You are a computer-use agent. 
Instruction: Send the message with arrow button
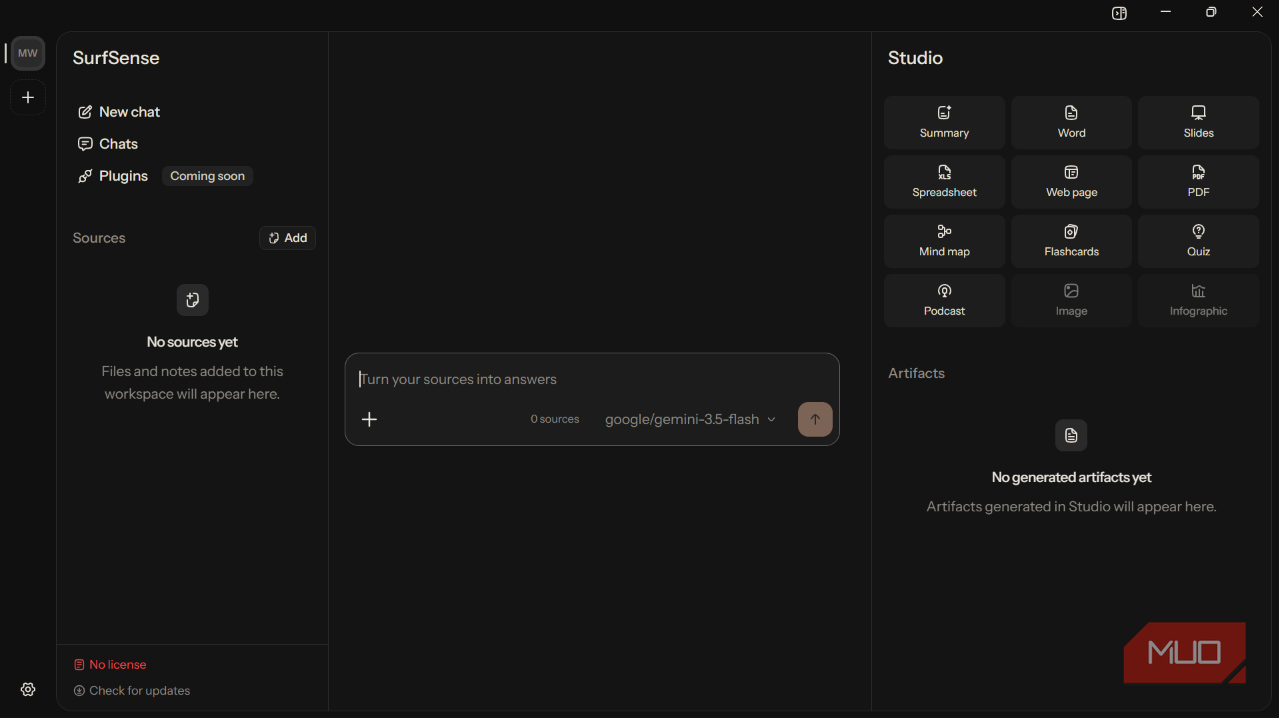[815, 419]
